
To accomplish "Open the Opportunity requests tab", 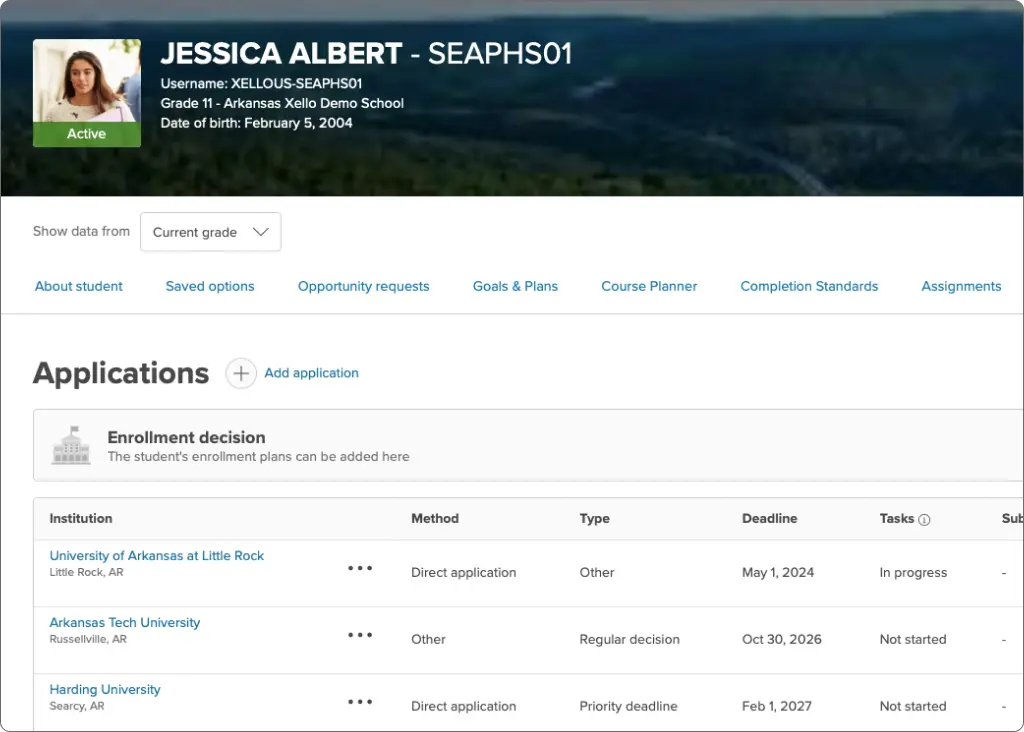I will (363, 286).
